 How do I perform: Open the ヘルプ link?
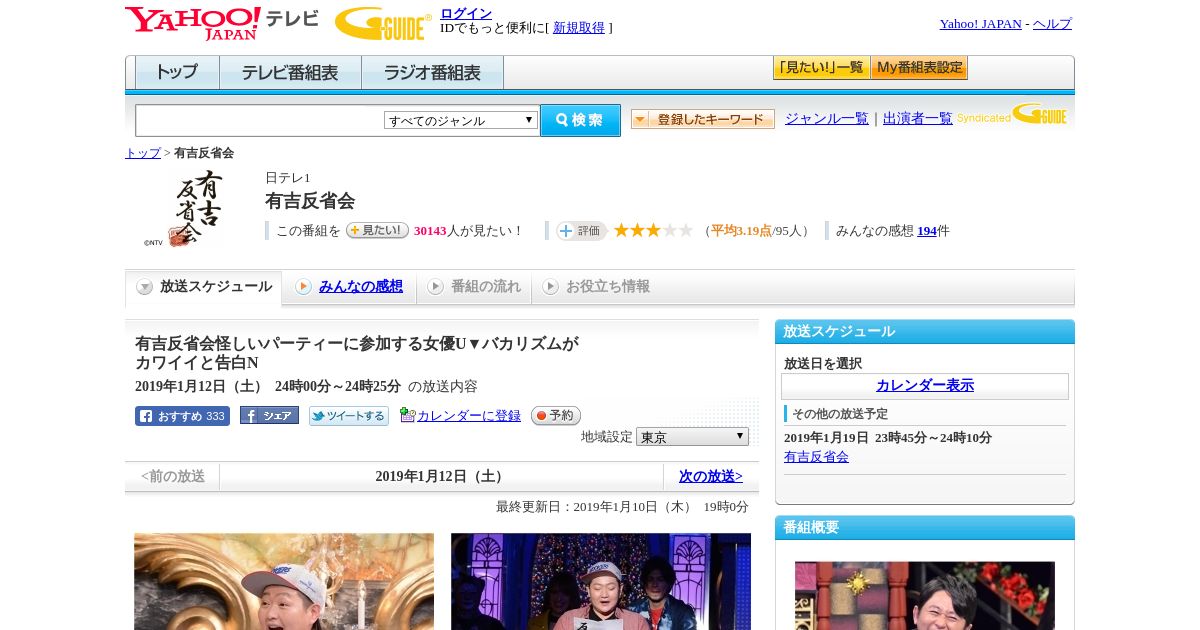coord(1052,24)
